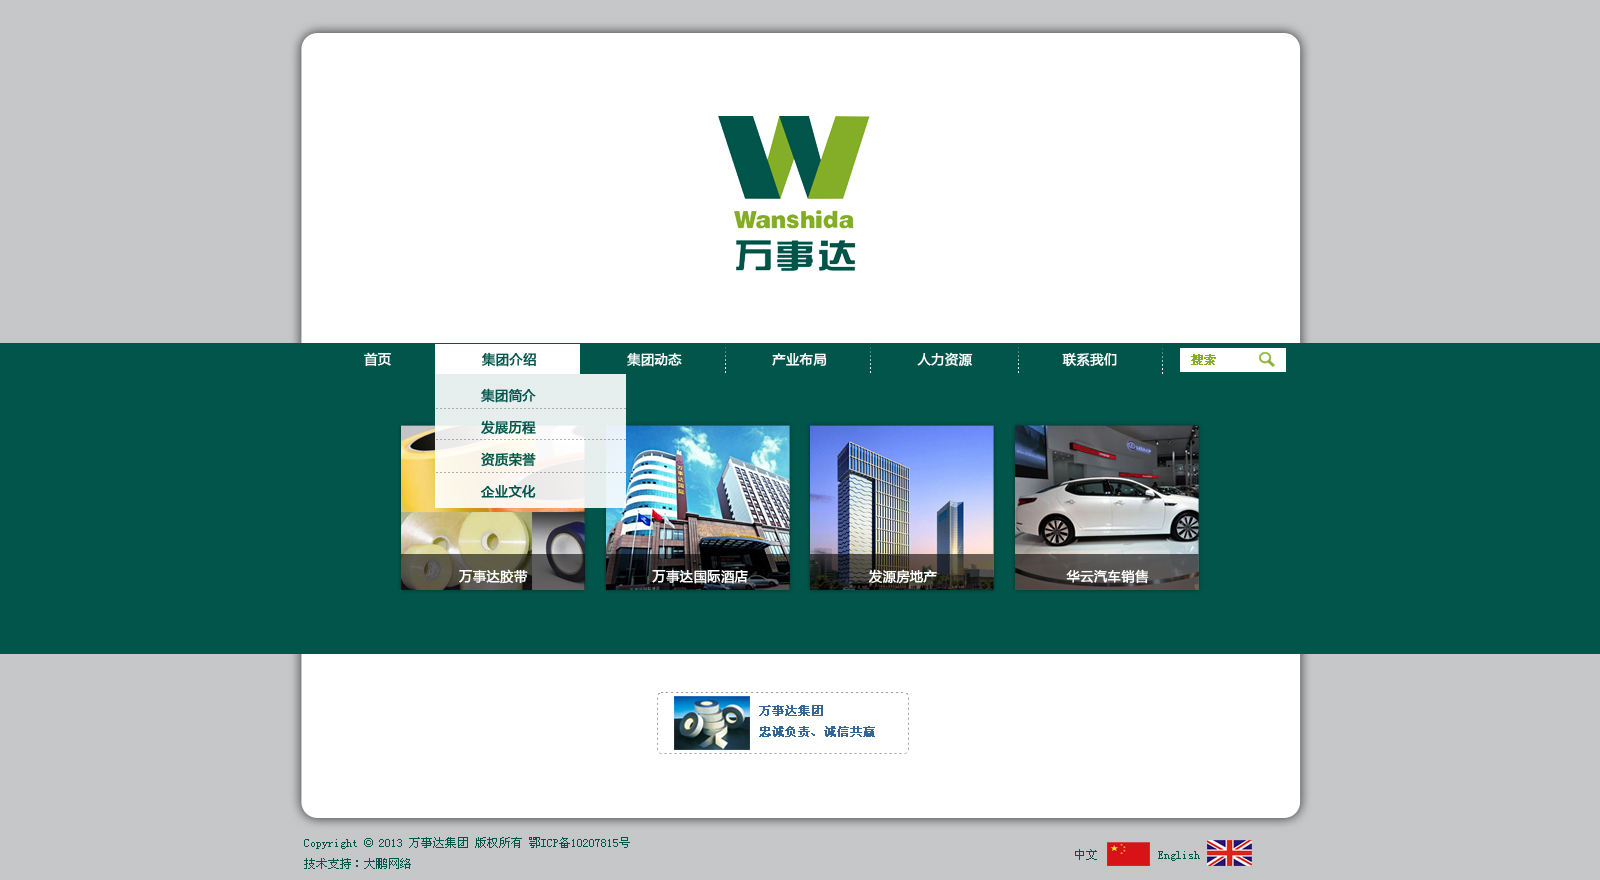1600x880 pixels.
Task: Click the 万事达集团 banner text
Action: point(791,711)
